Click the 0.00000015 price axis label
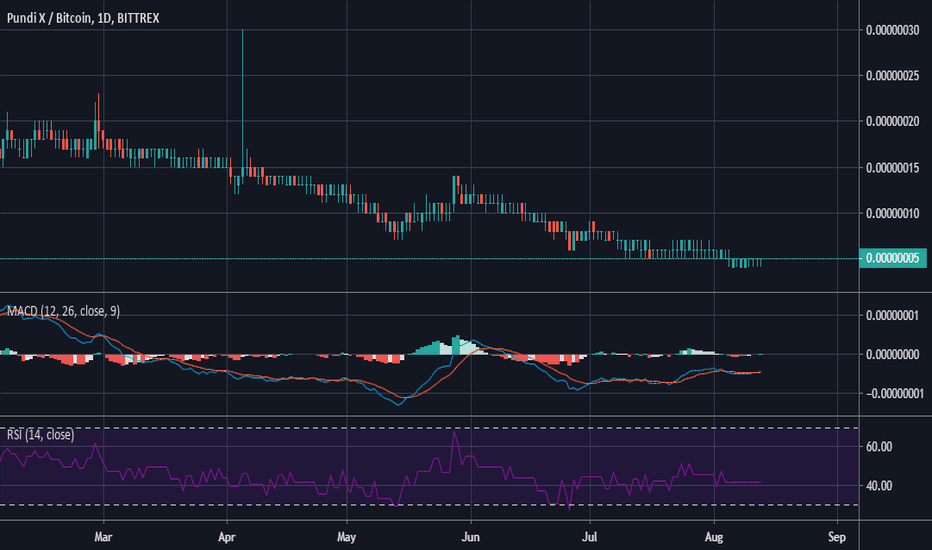Screen dimensions: 932x550 click(892, 168)
